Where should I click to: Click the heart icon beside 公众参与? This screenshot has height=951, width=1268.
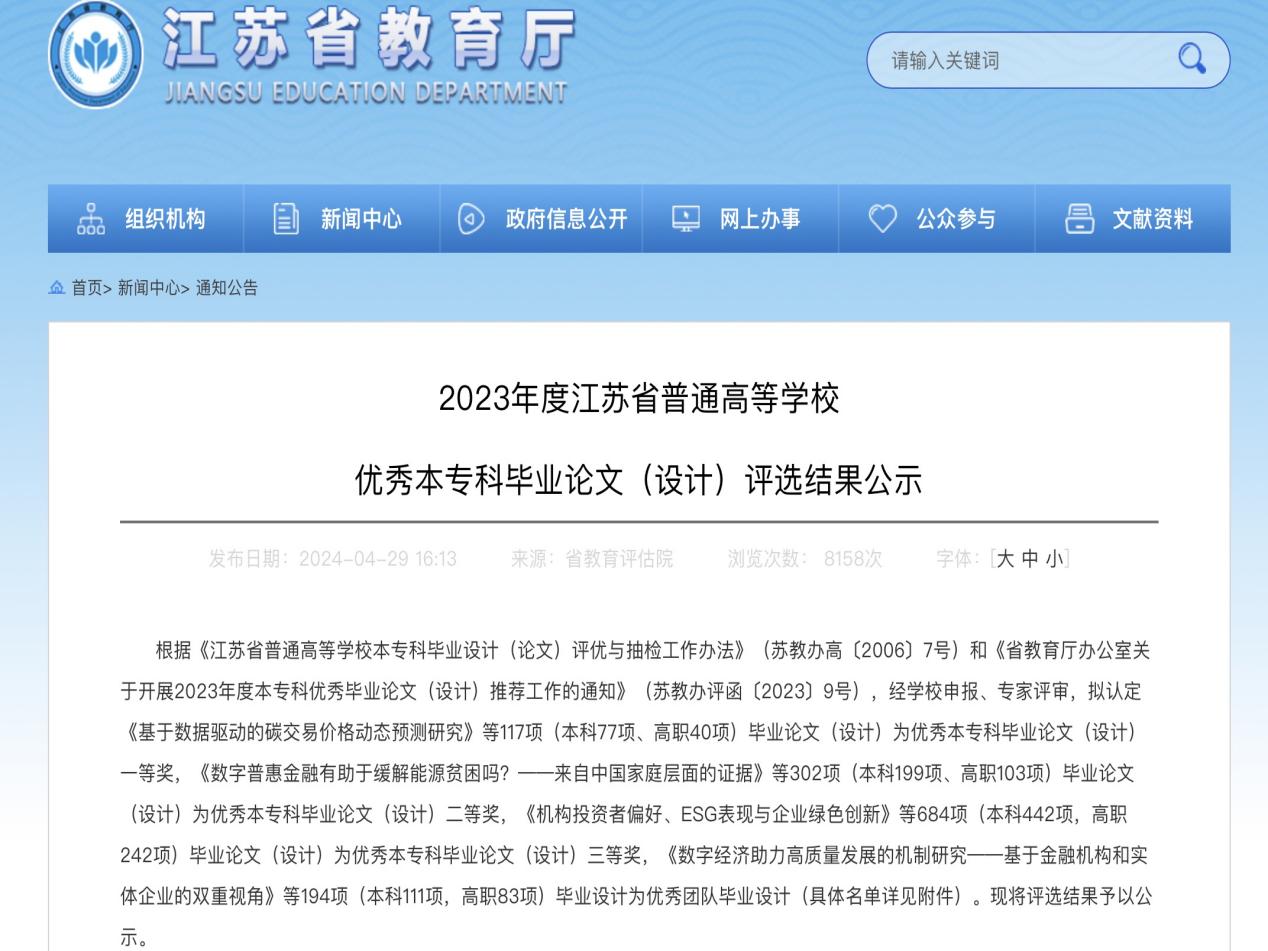882,219
